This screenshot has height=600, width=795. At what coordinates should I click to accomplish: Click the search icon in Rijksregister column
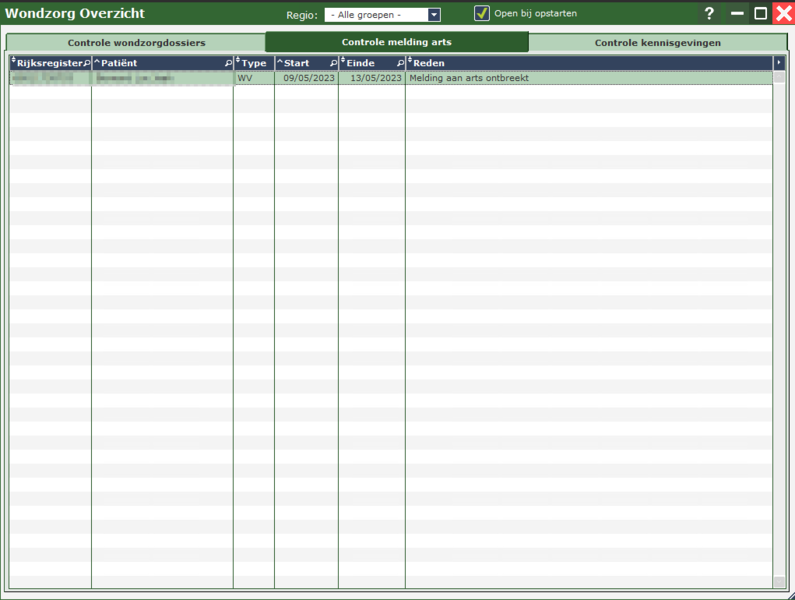(x=86, y=63)
